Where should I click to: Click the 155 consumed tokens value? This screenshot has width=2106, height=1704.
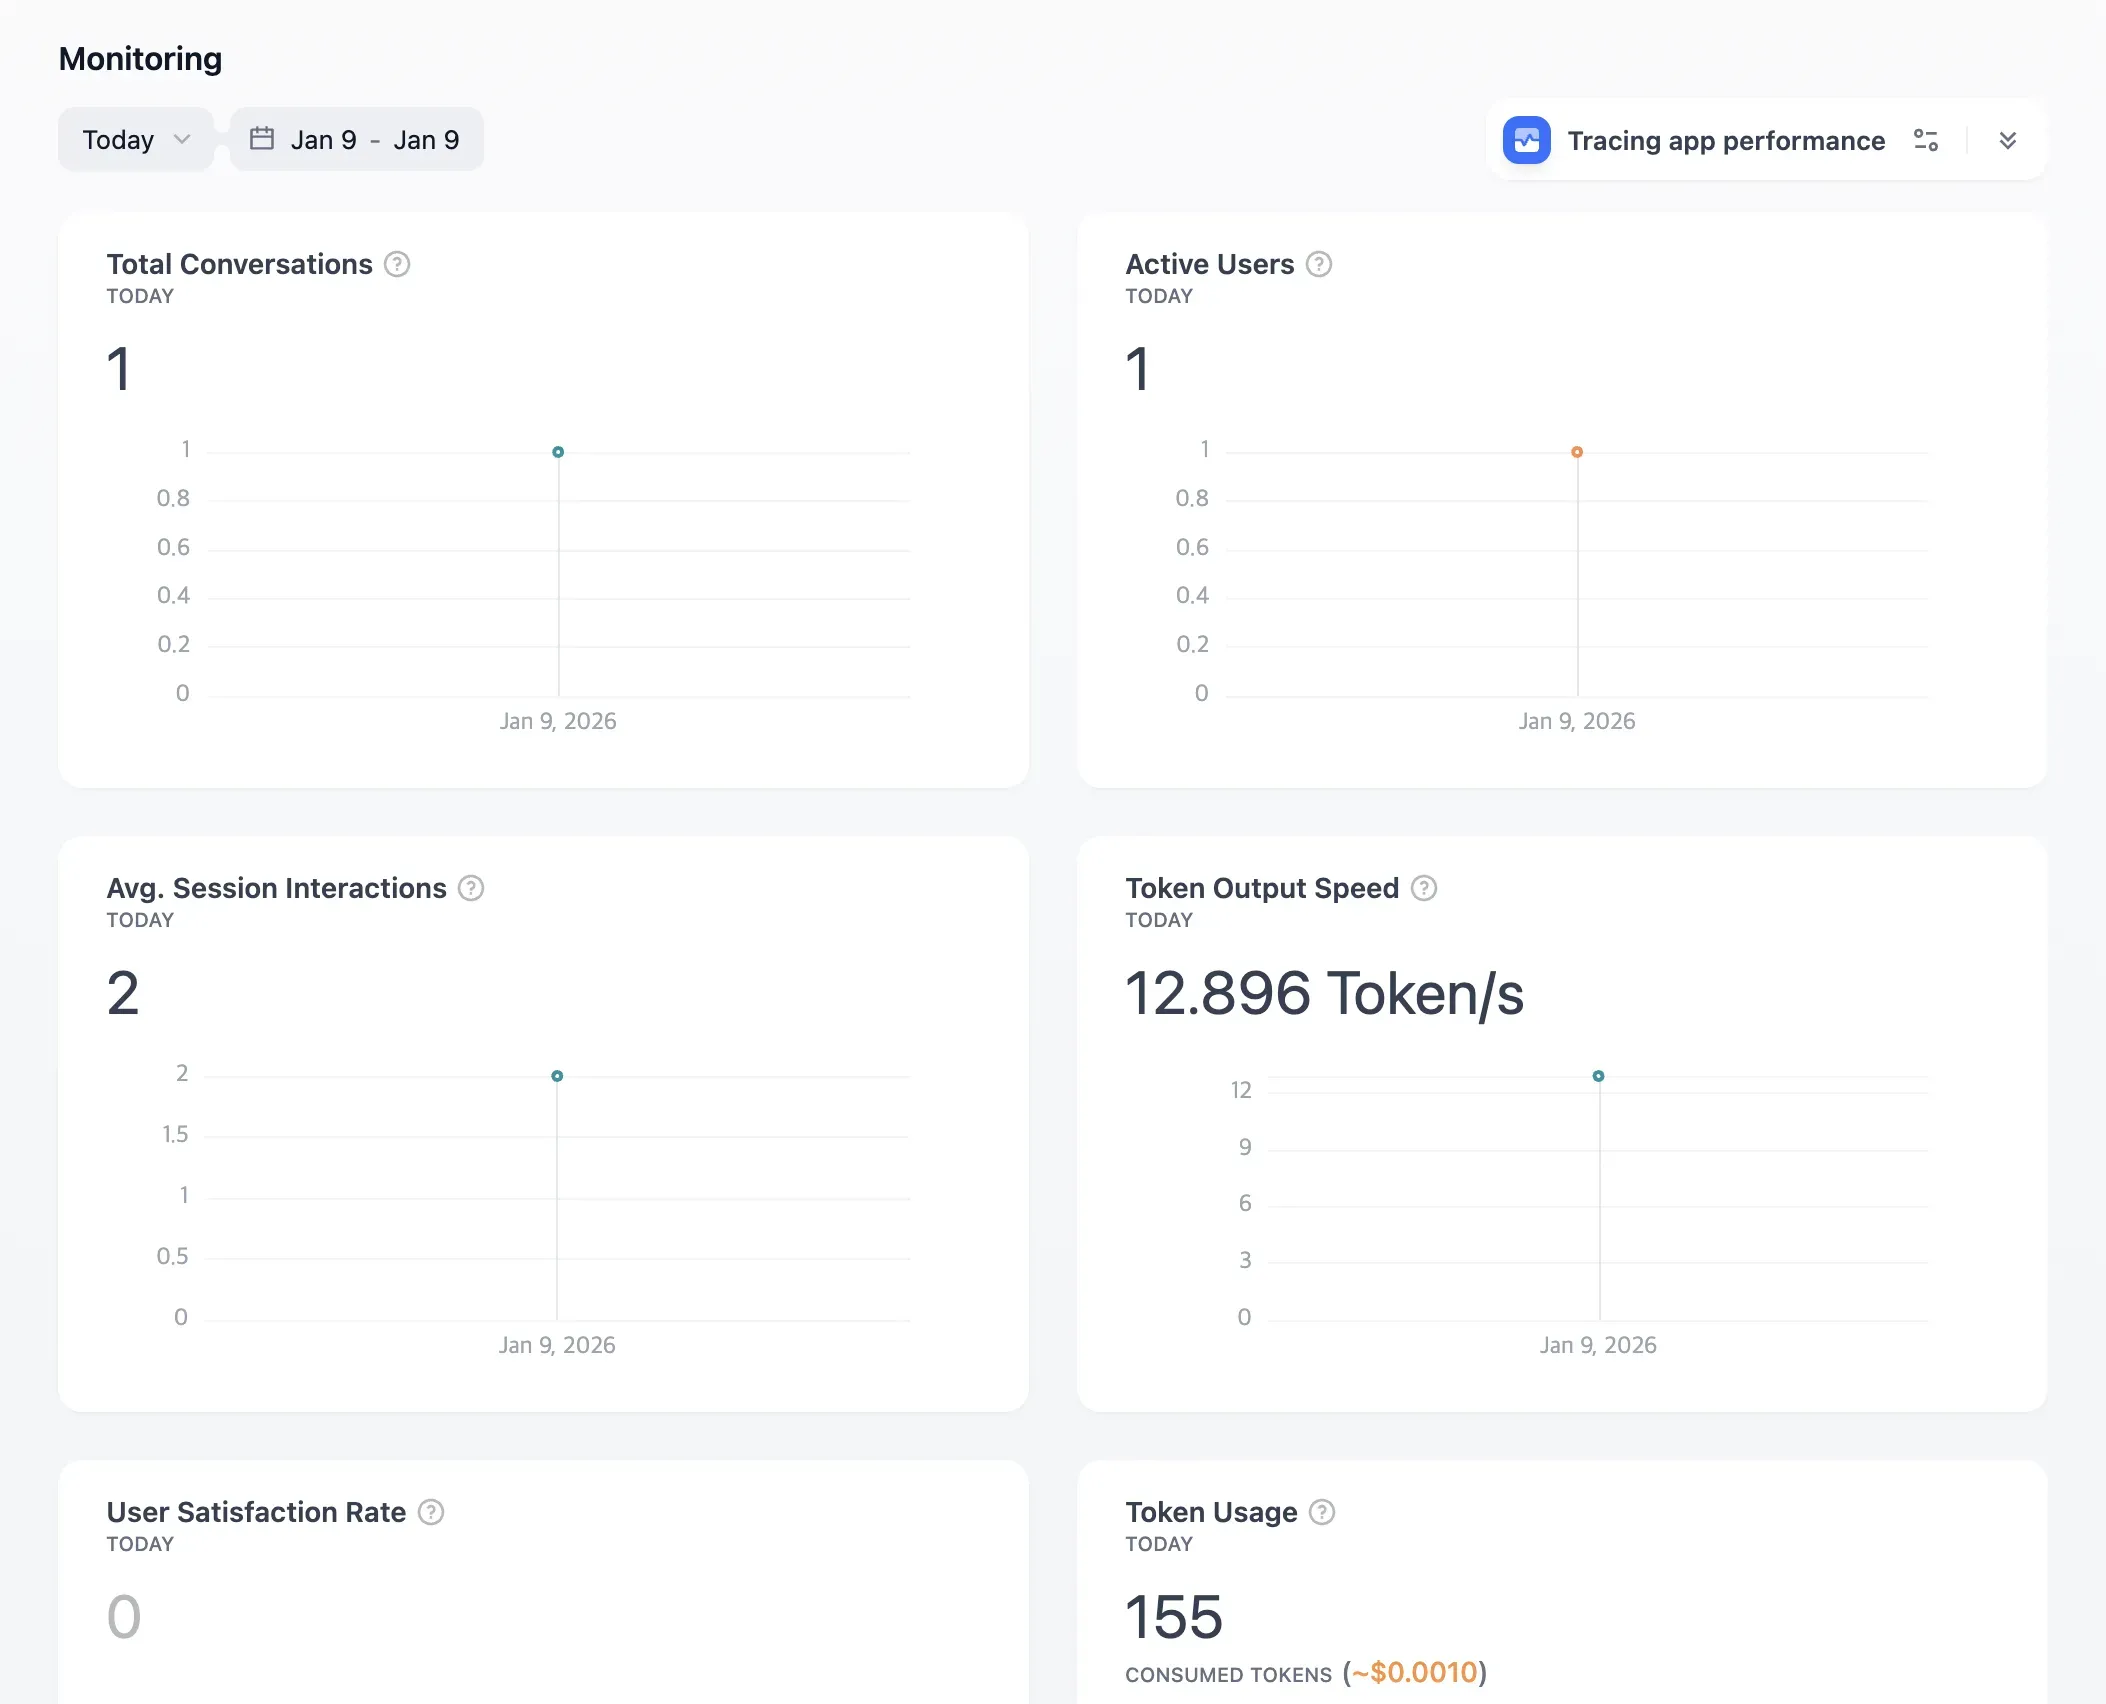point(1172,1618)
